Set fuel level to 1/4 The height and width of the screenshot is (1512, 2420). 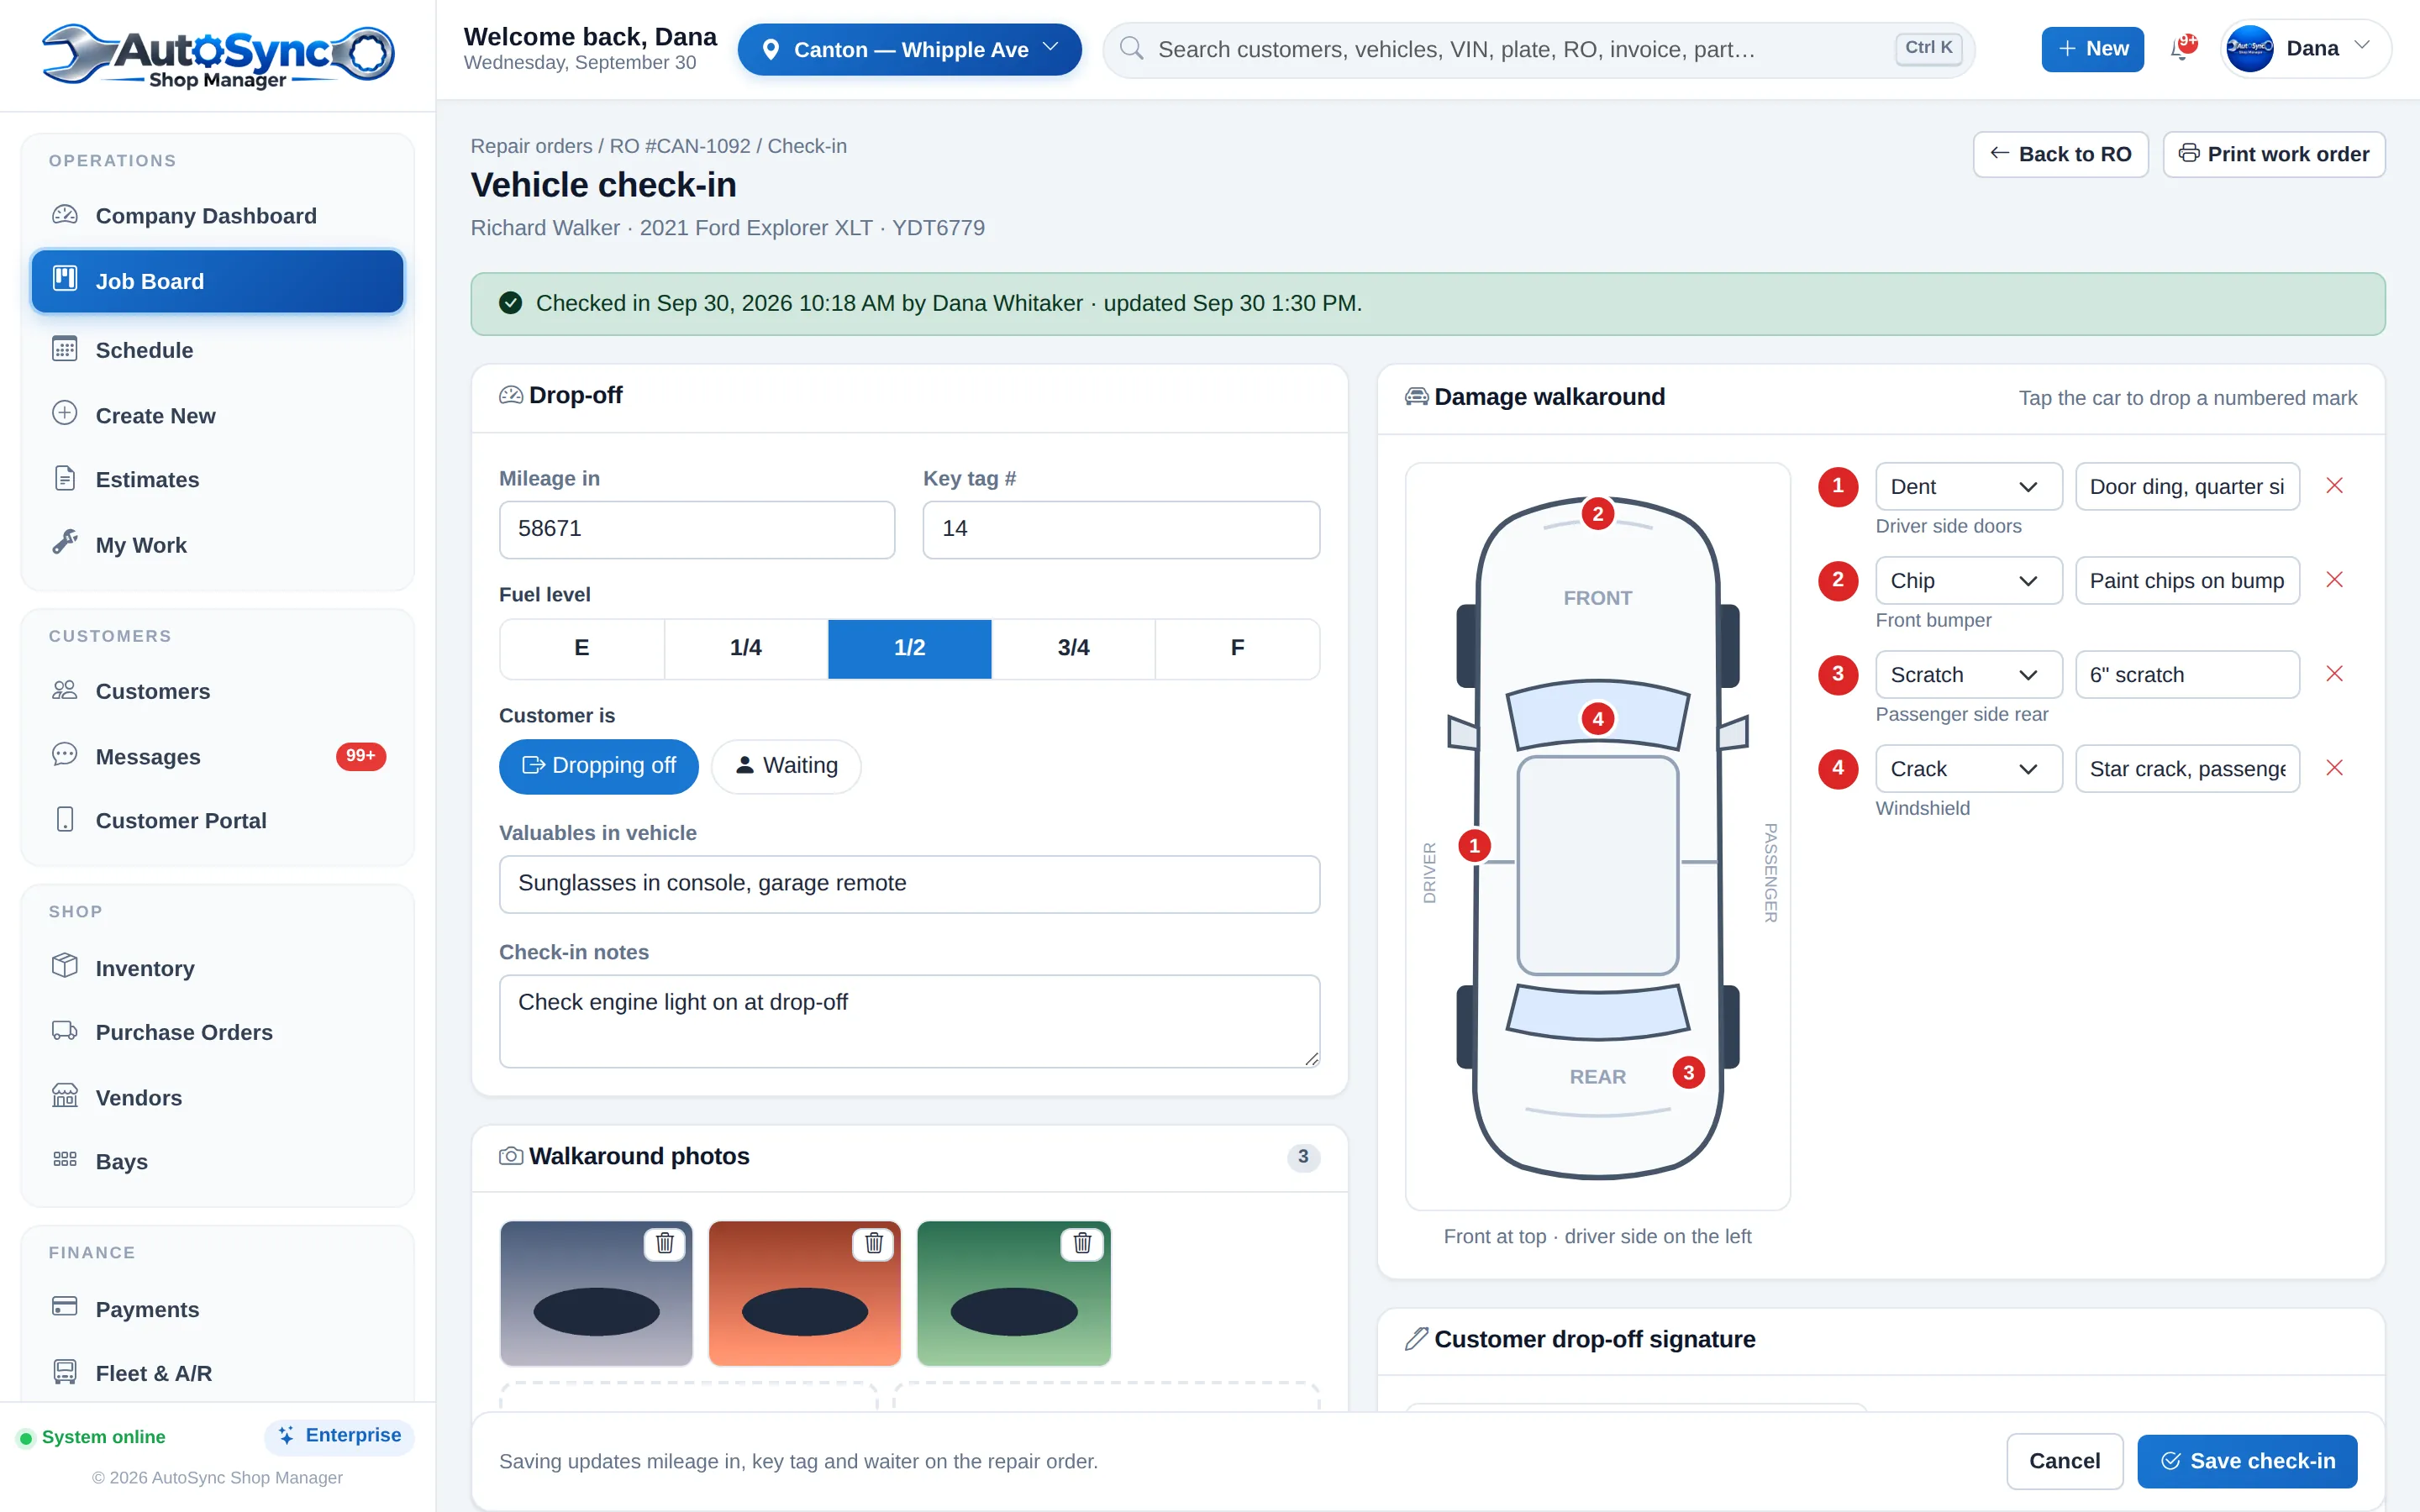[x=746, y=648]
